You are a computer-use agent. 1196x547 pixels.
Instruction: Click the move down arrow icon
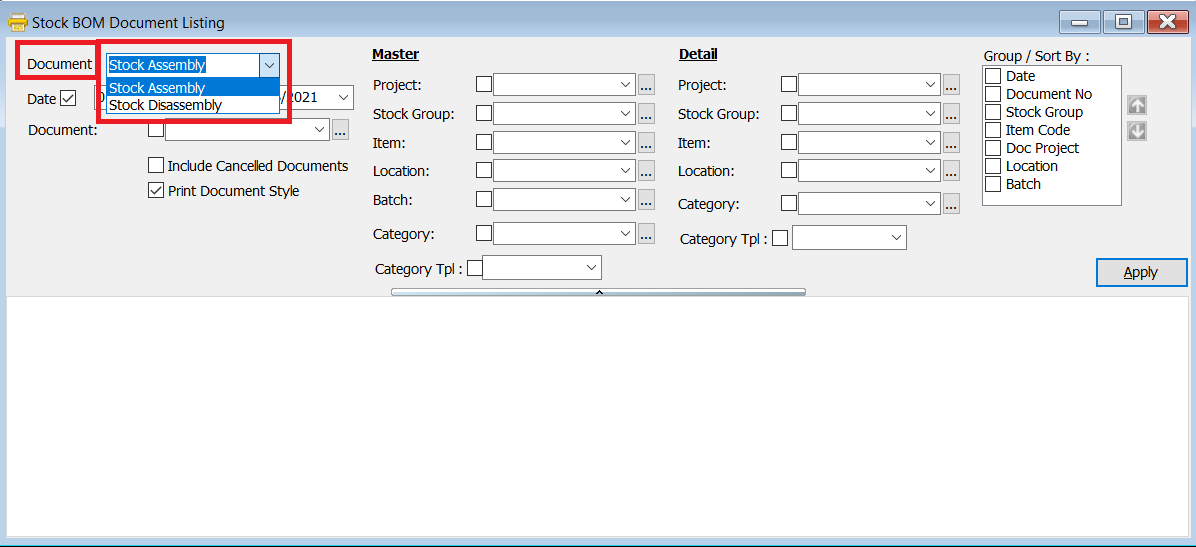point(1137,131)
